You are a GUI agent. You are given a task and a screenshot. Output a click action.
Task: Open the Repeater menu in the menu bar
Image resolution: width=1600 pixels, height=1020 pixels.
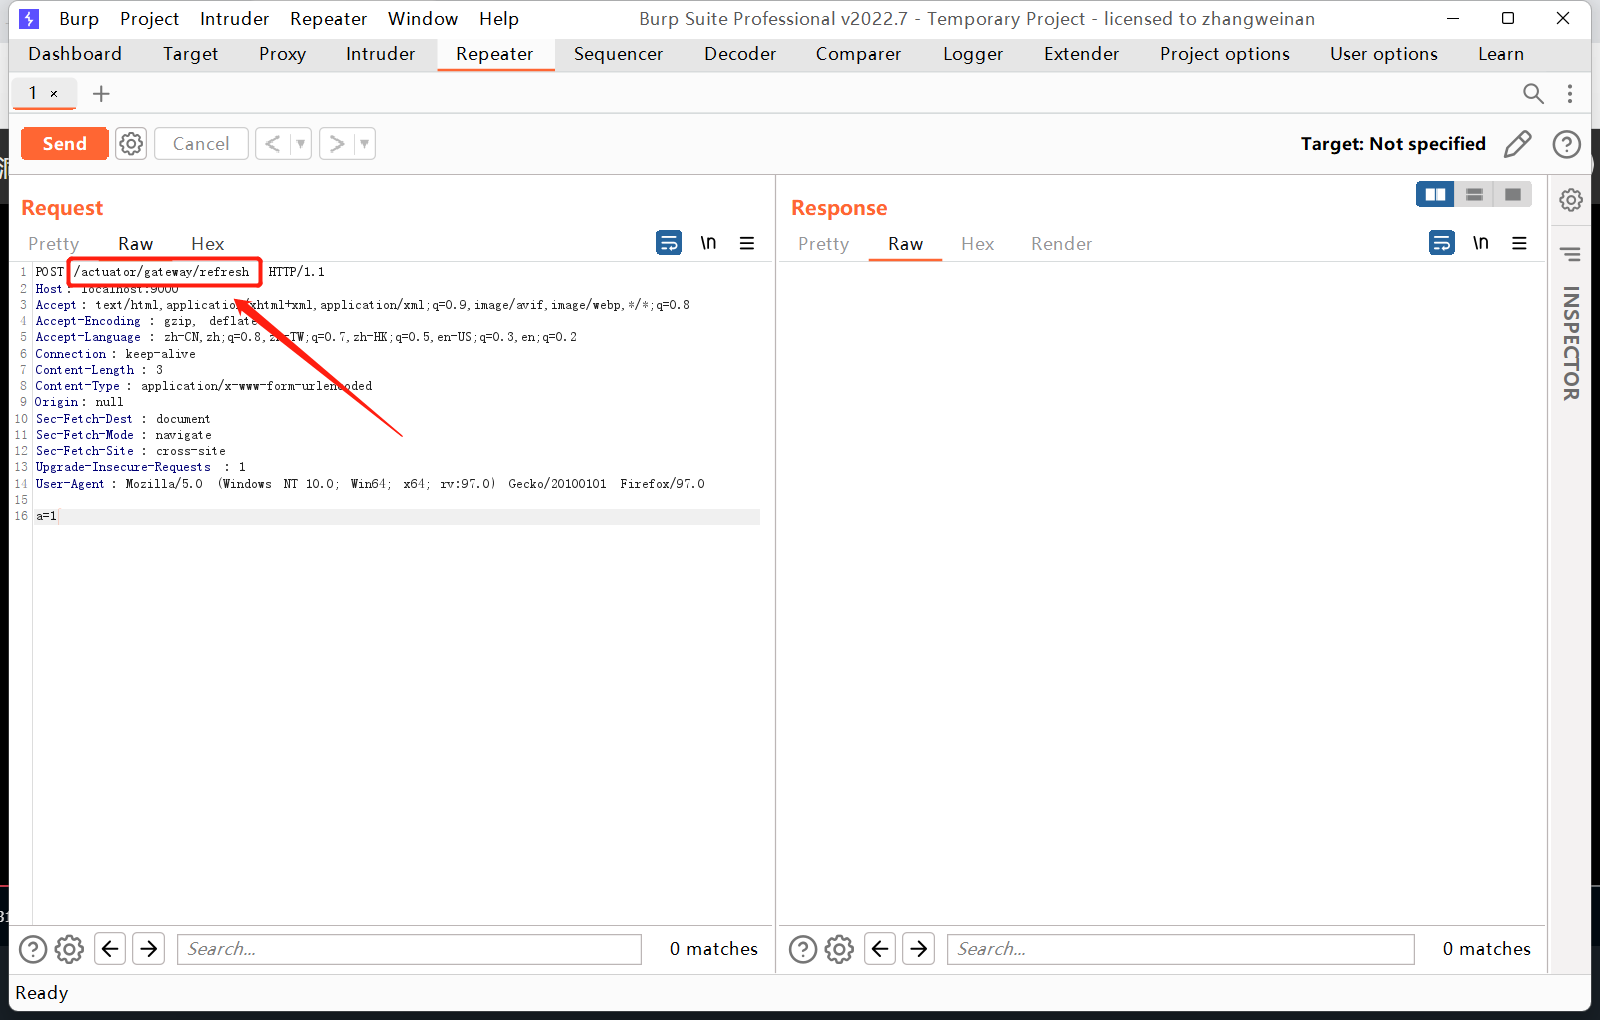pos(328,19)
